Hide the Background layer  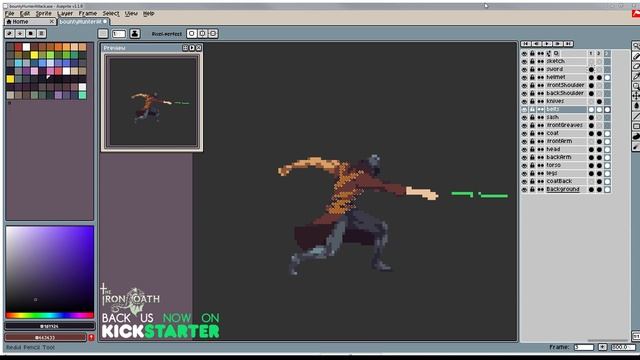coord(524,189)
